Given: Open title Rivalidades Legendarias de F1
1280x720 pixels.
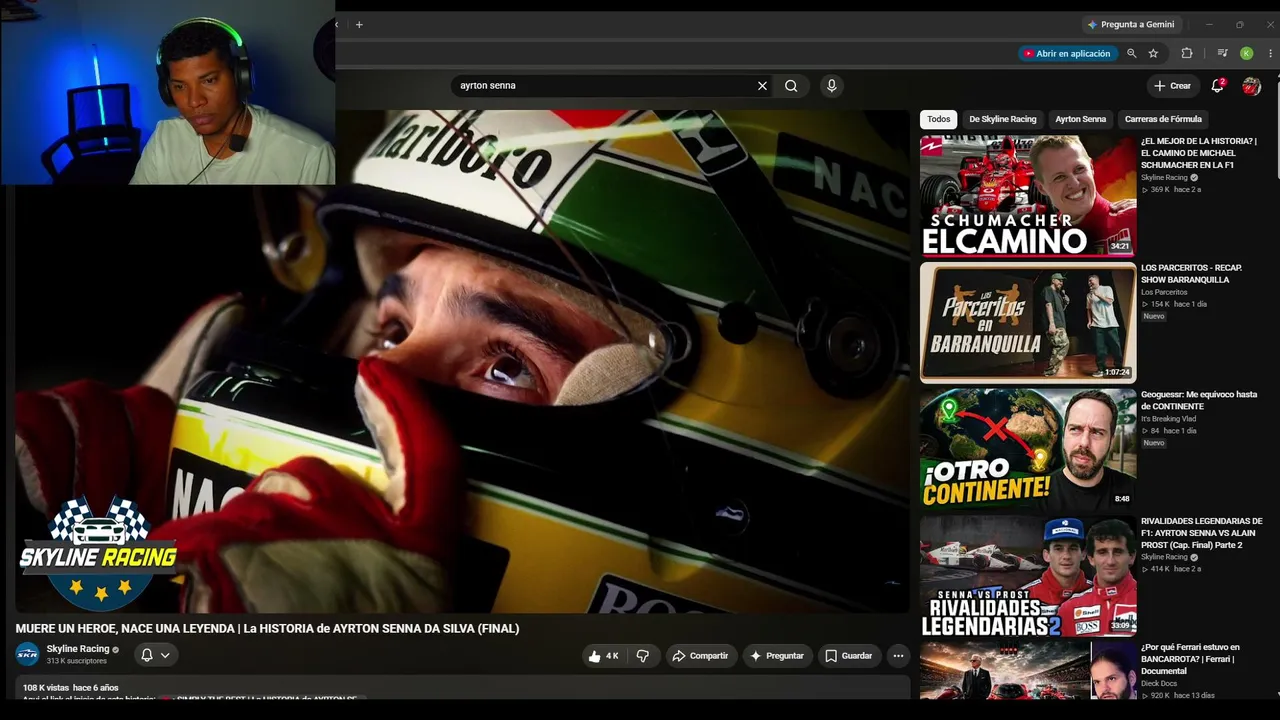Looking at the screenshot, I should pyautogui.click(x=1201, y=533).
